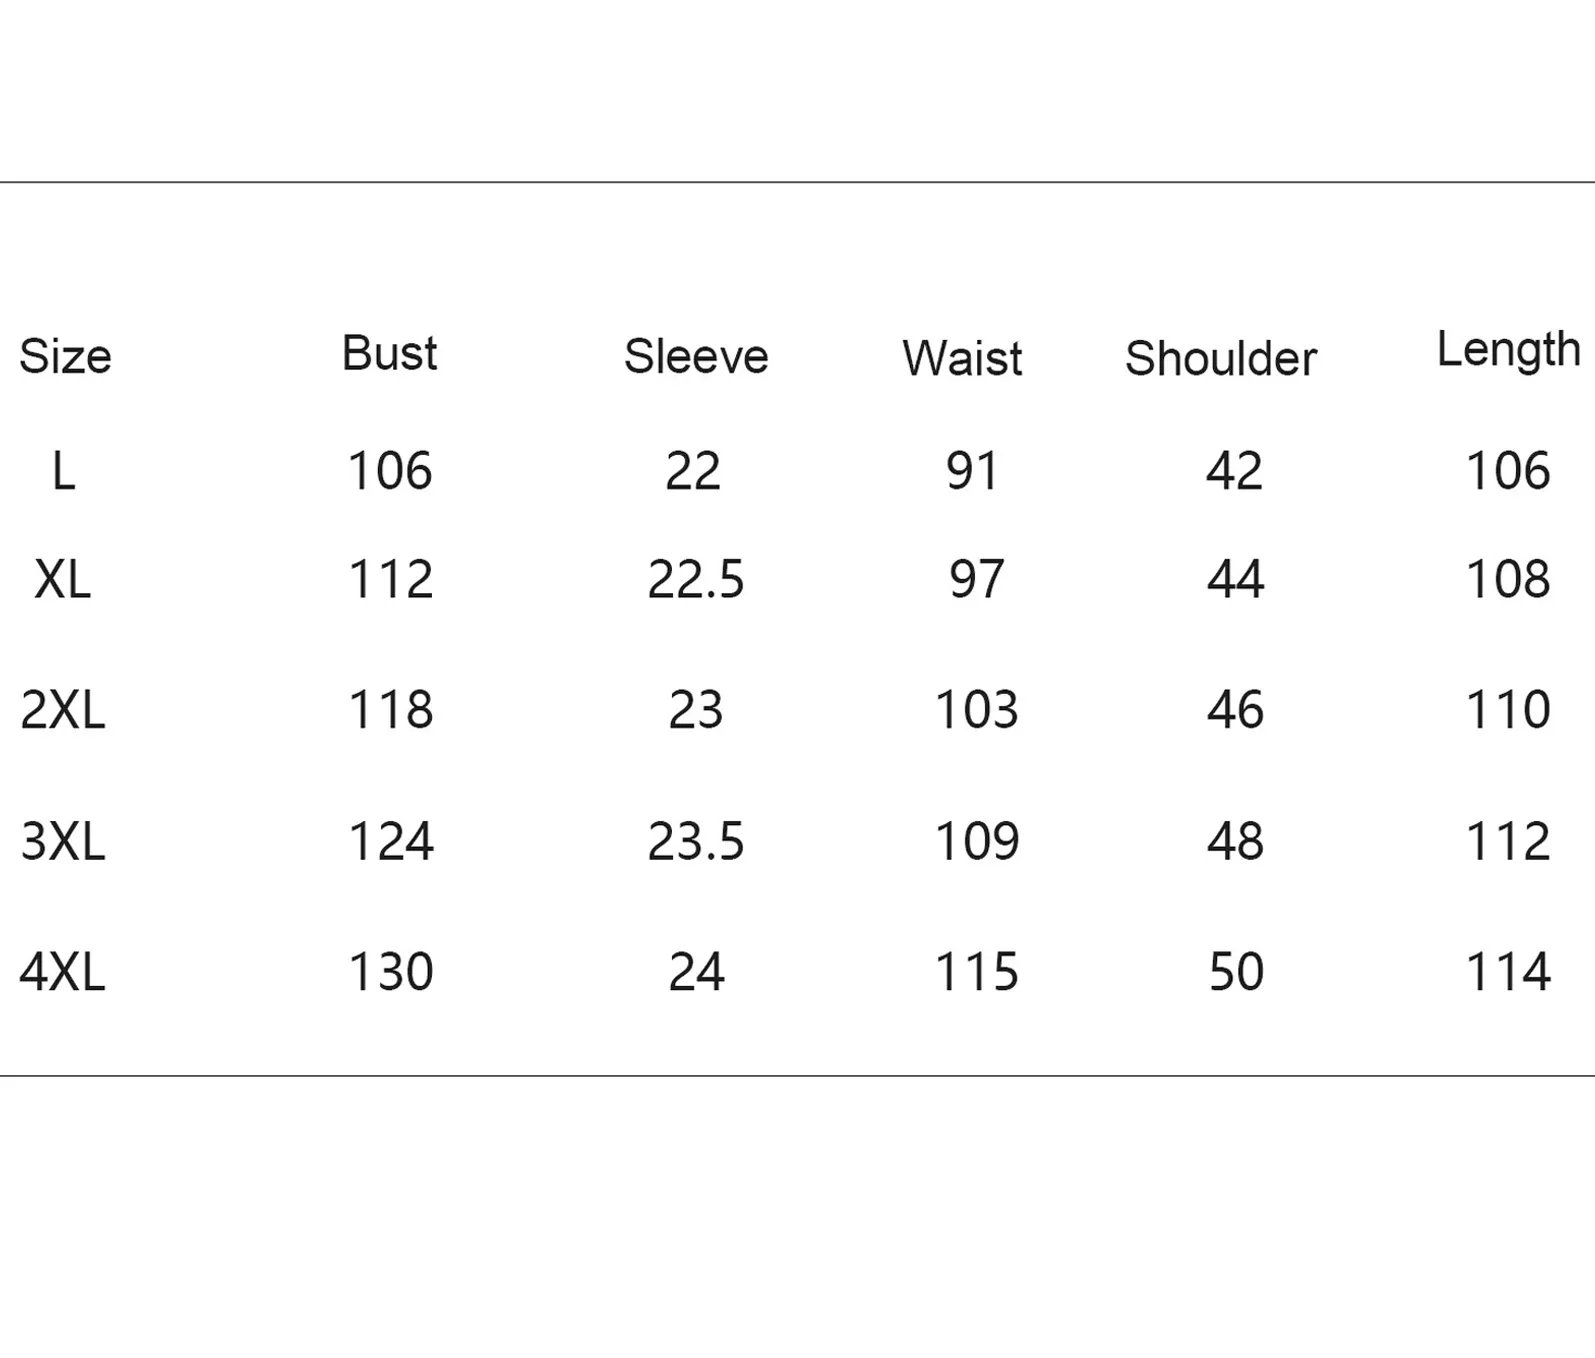Image resolution: width=1595 pixels, height=1358 pixels.
Task: Click the Size column header
Action: 65,356
